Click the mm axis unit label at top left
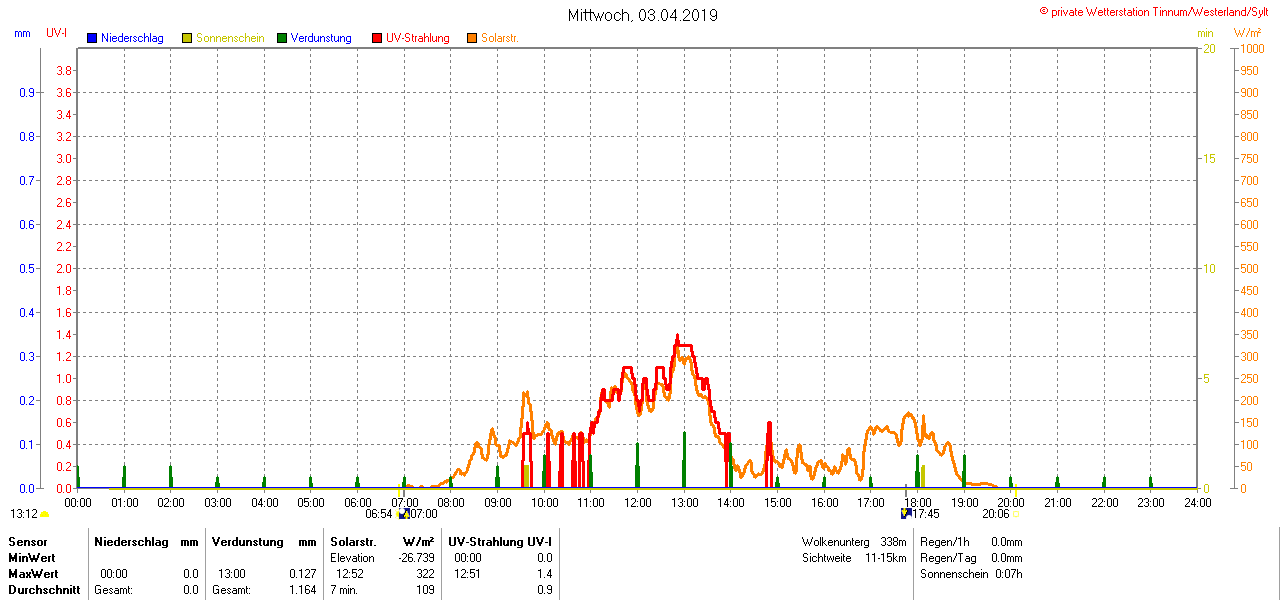1280x600 pixels. [x=22, y=33]
